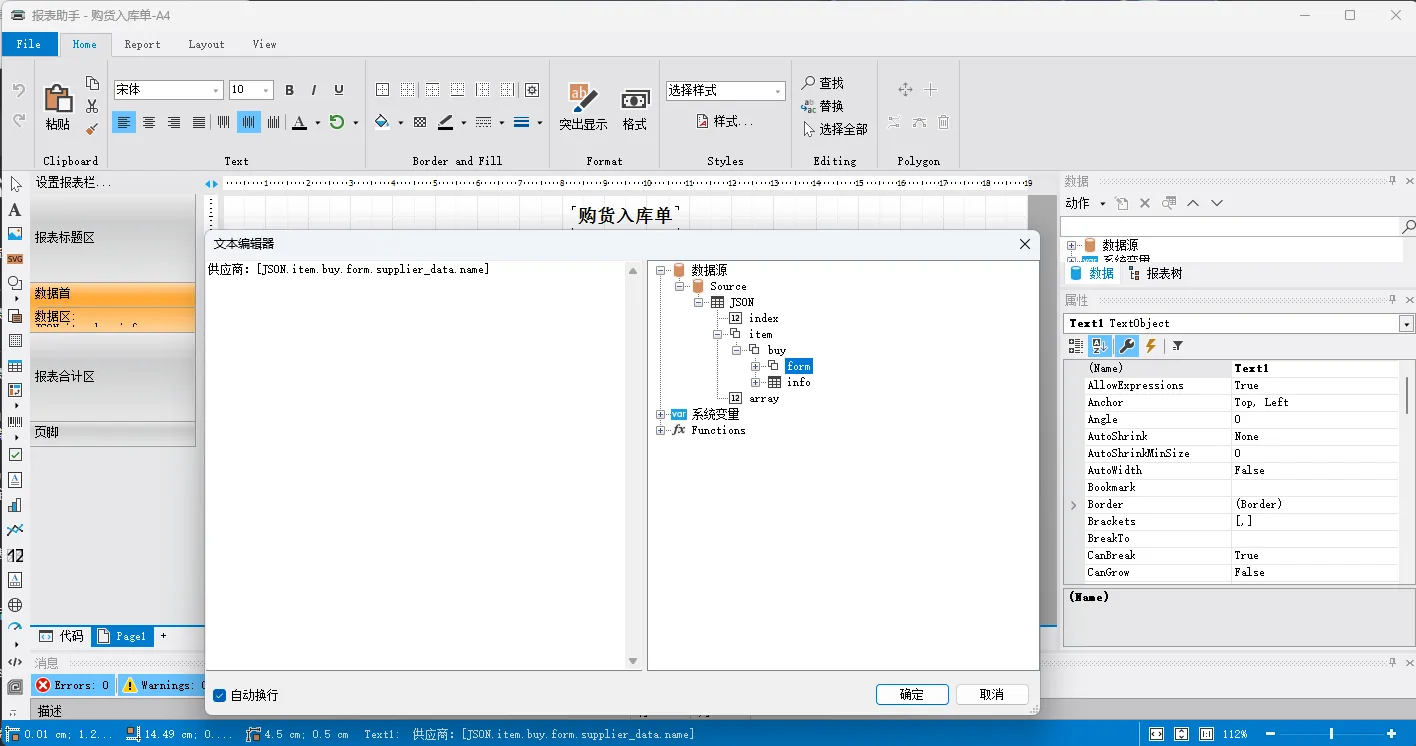Open the File menu
The height and width of the screenshot is (746, 1416).
pos(29,44)
